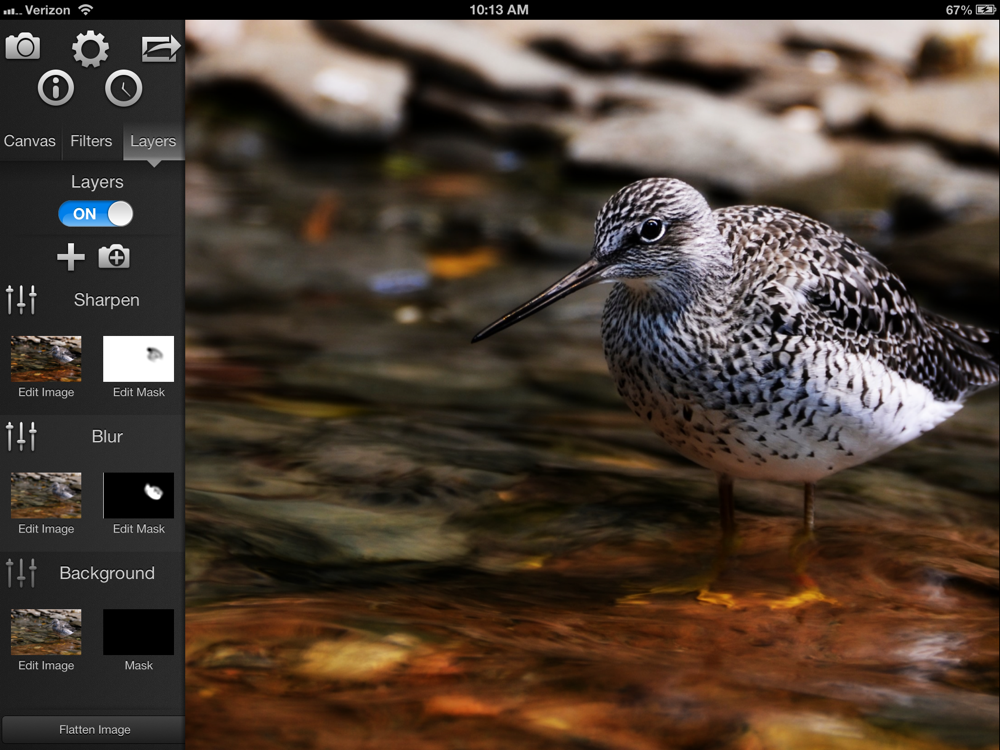This screenshot has height=750, width=1000.
Task: Tap the Wi-Fi icon in status bar
Action: (85, 9)
